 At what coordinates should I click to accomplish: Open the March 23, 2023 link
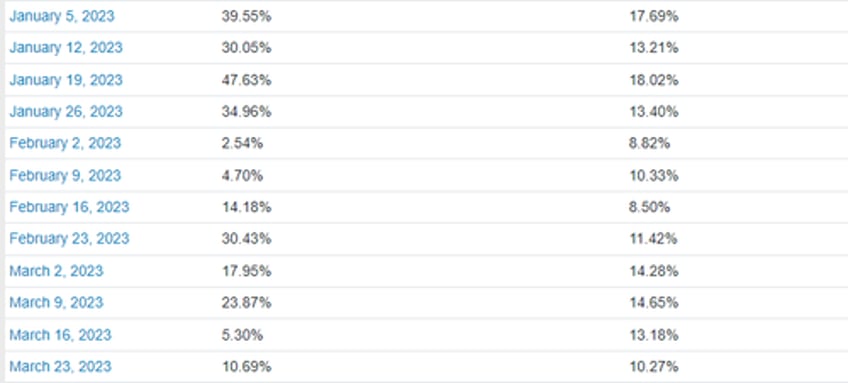click(x=60, y=366)
